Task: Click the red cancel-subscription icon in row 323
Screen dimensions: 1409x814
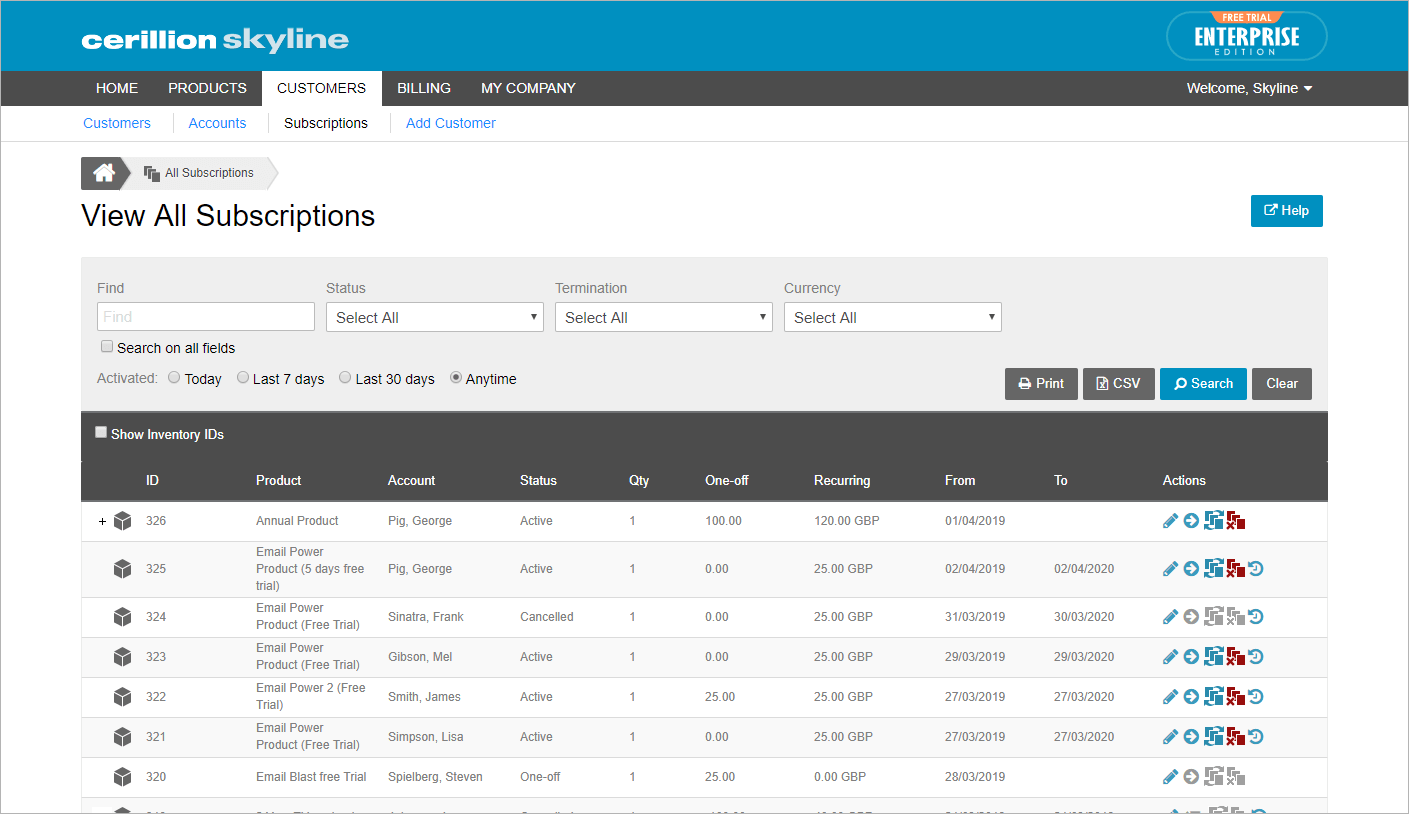Action: [x=1236, y=657]
